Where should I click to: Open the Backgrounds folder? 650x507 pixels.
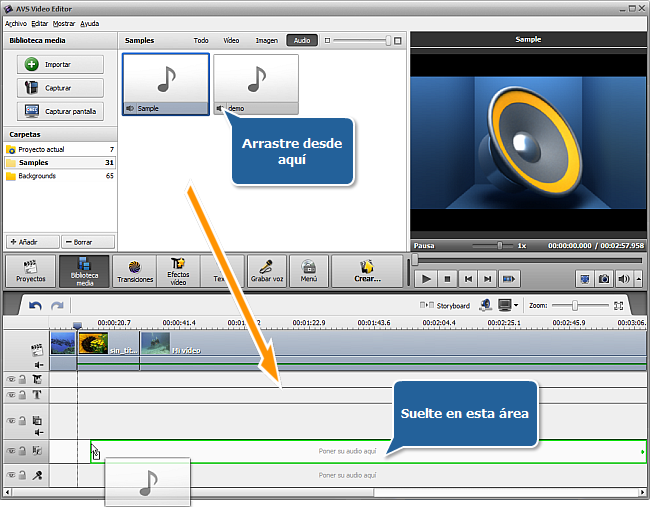[60, 176]
